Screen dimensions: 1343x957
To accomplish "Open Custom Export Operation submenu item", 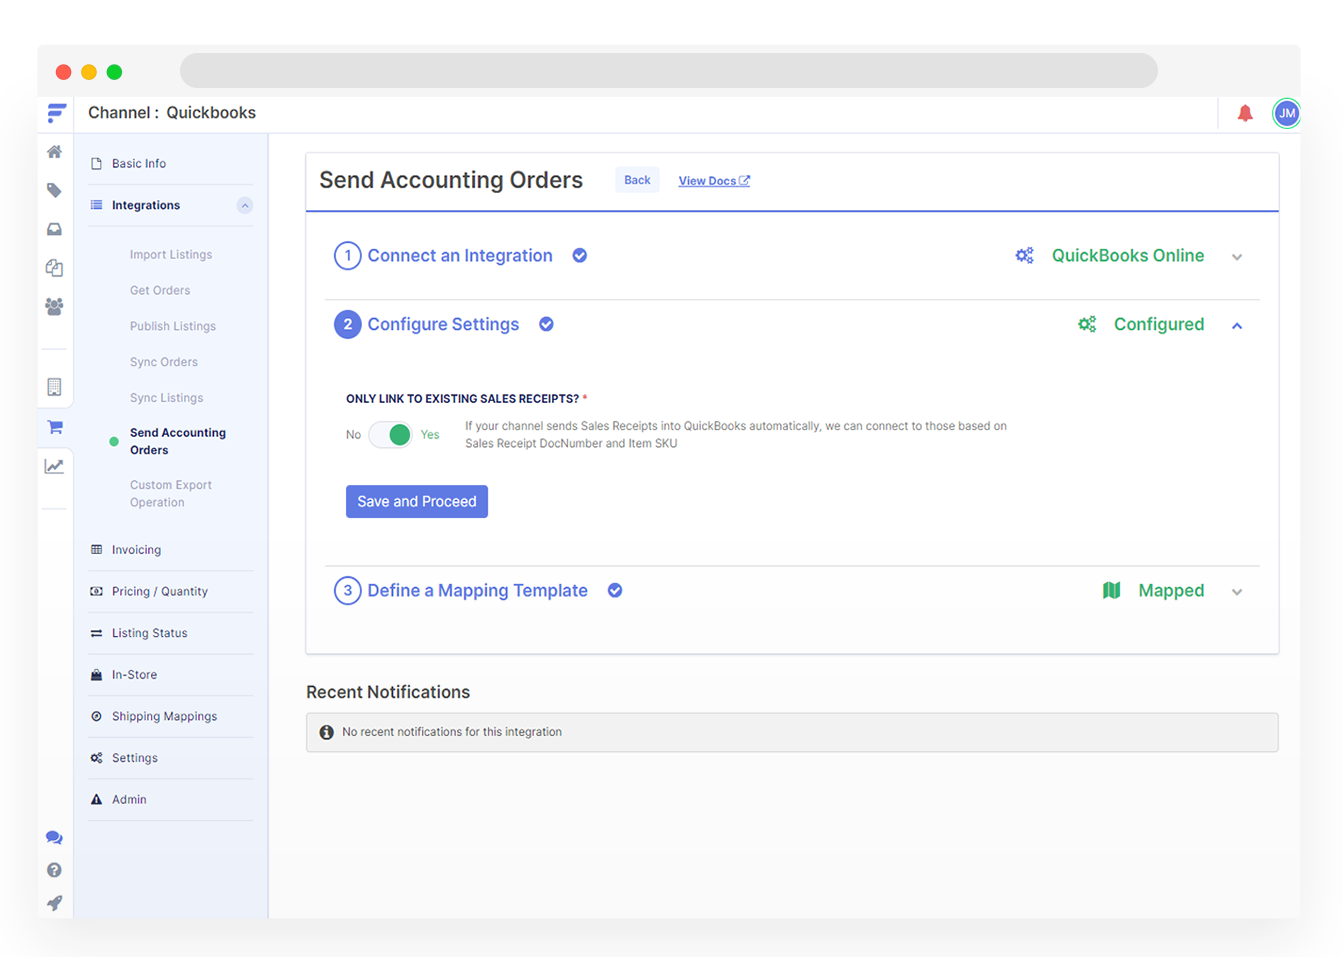I will point(171,493).
